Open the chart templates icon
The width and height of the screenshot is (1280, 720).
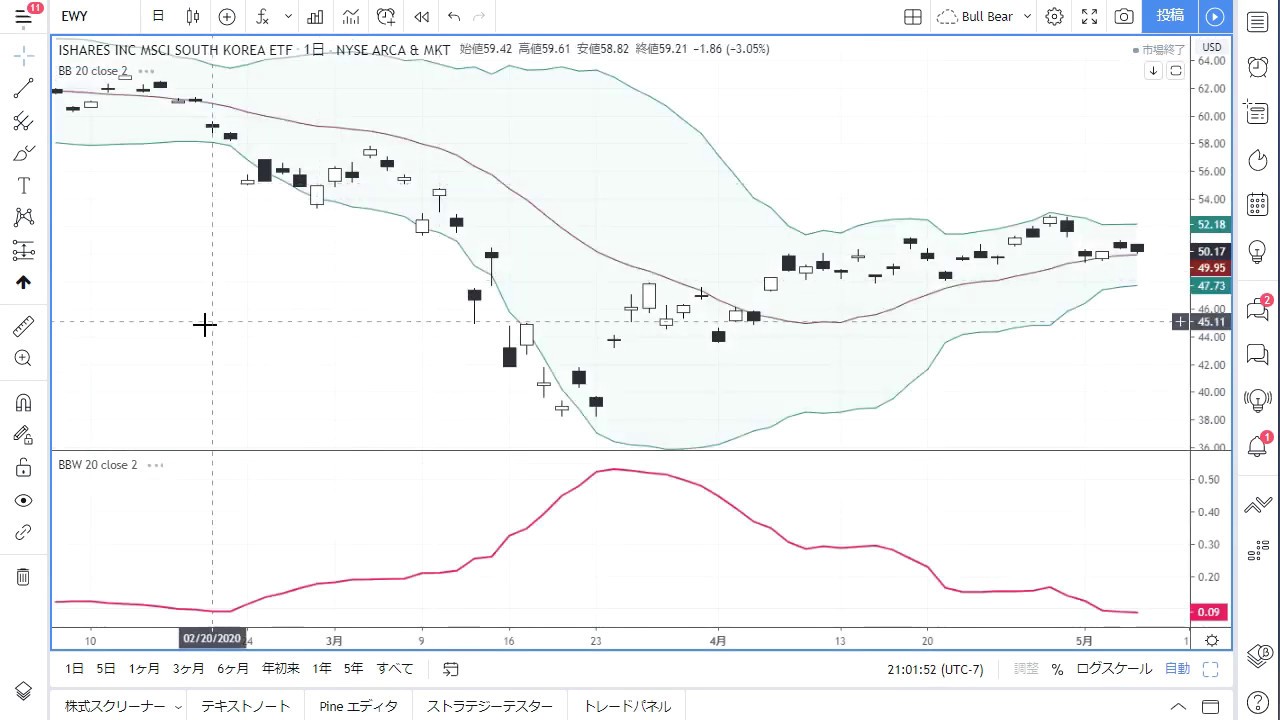(x=351, y=16)
